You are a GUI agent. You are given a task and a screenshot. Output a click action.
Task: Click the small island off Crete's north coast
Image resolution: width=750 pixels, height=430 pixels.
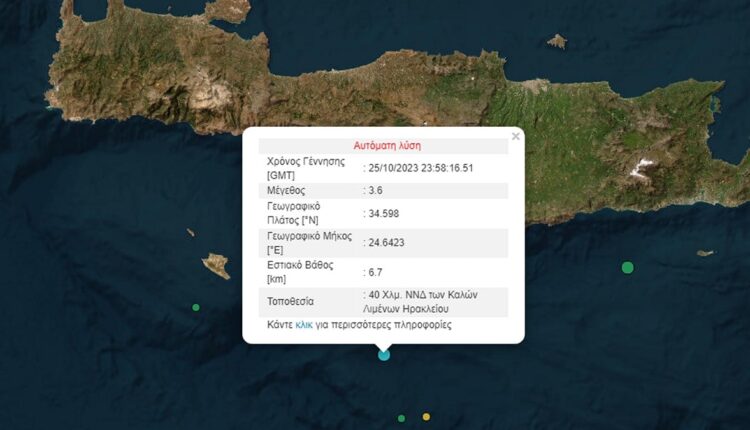tap(557, 41)
